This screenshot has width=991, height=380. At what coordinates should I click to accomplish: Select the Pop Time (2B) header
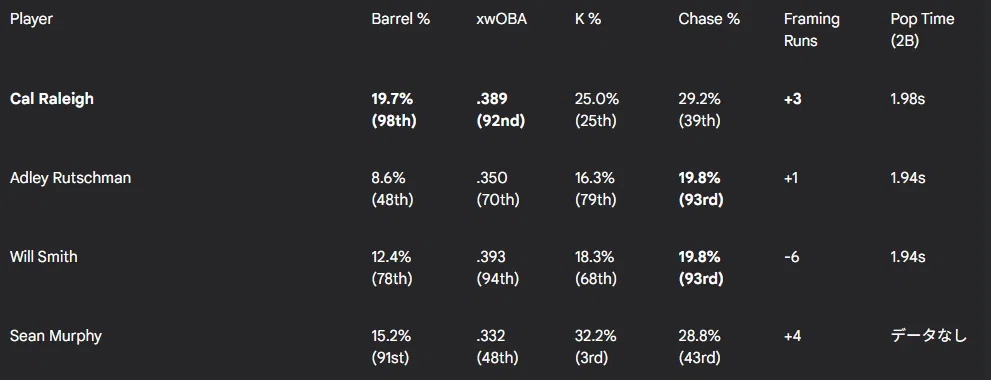pyautogui.click(x=922, y=30)
